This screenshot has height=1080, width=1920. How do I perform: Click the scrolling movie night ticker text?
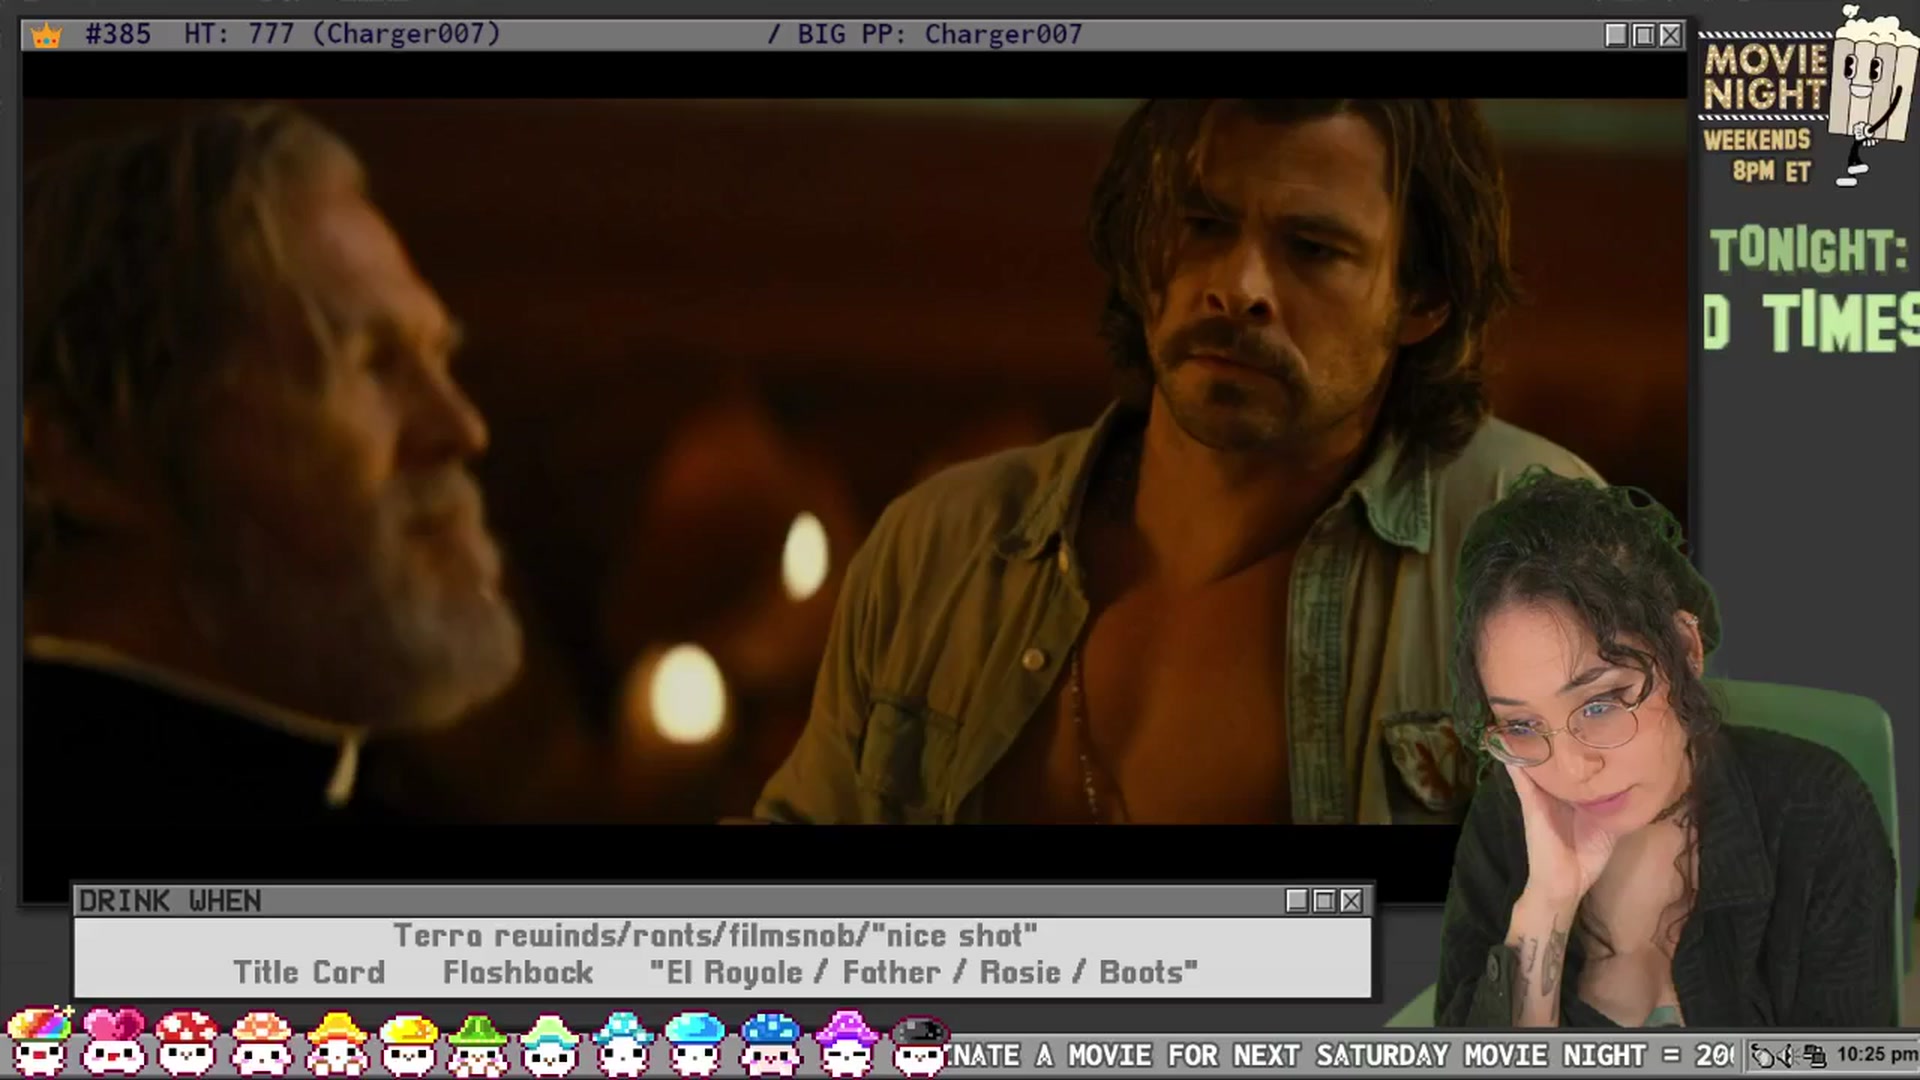1343,1056
